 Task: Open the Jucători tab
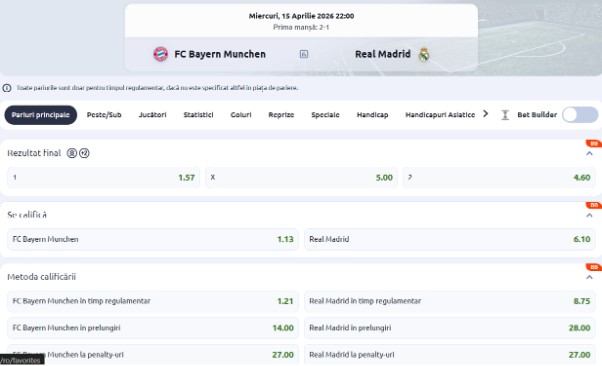[x=152, y=115]
